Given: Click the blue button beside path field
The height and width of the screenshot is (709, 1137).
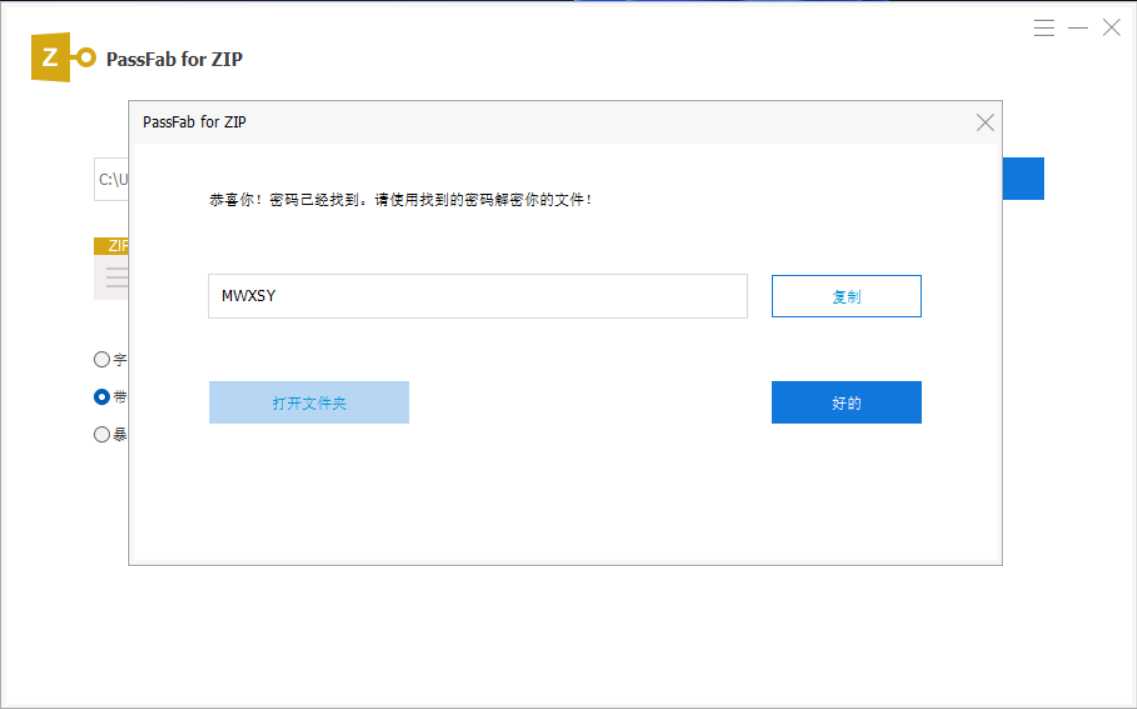Looking at the screenshot, I should pyautogui.click(x=1023, y=178).
